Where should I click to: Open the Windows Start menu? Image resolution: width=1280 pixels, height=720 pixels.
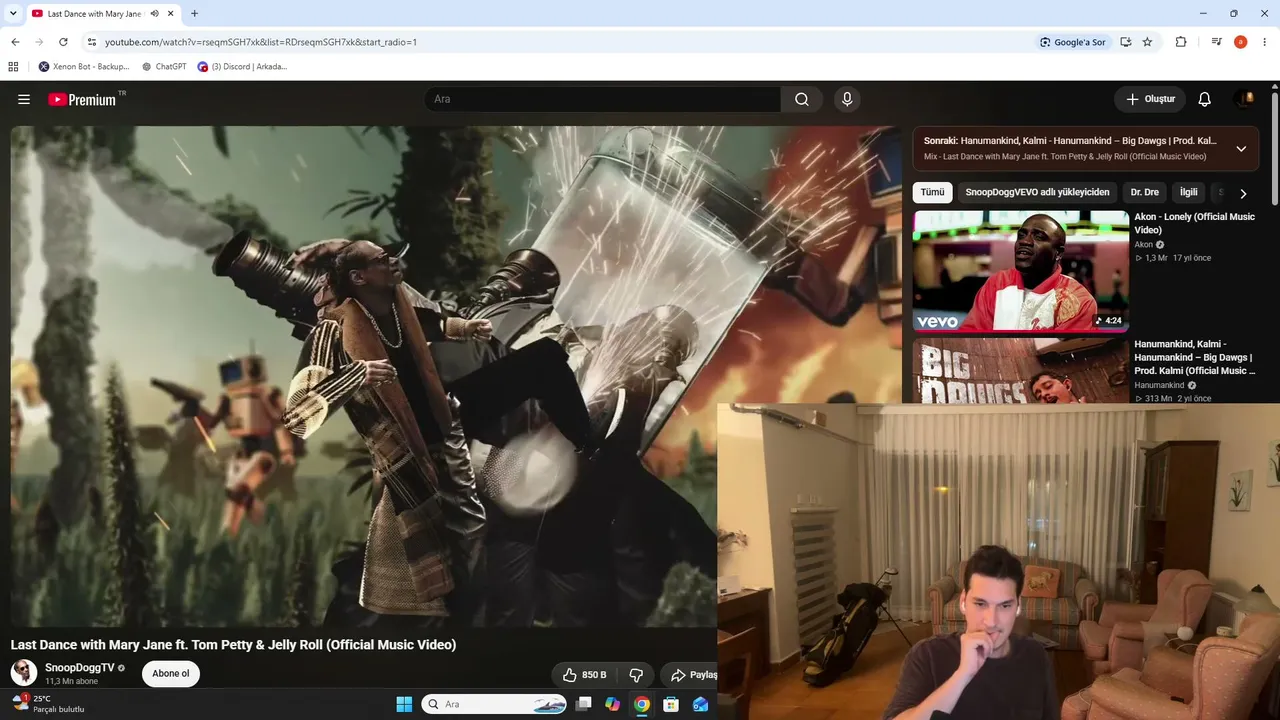click(x=404, y=704)
